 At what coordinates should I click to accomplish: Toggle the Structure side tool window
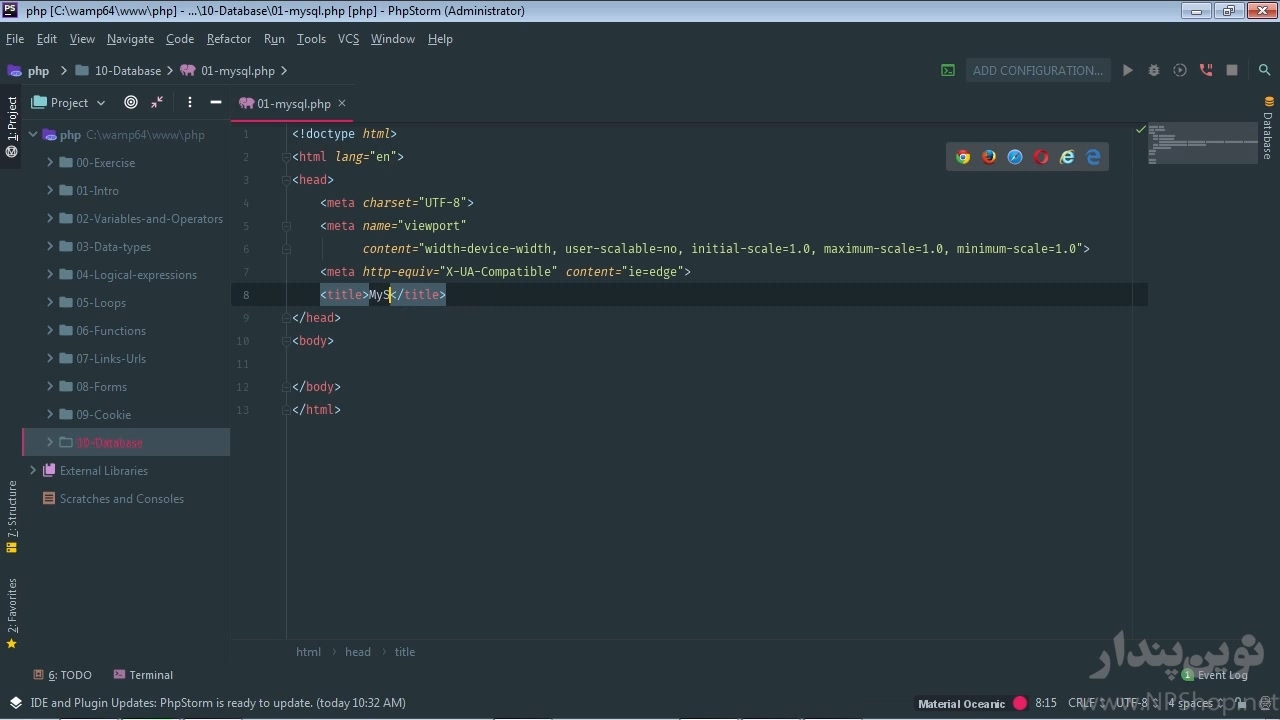point(12,516)
